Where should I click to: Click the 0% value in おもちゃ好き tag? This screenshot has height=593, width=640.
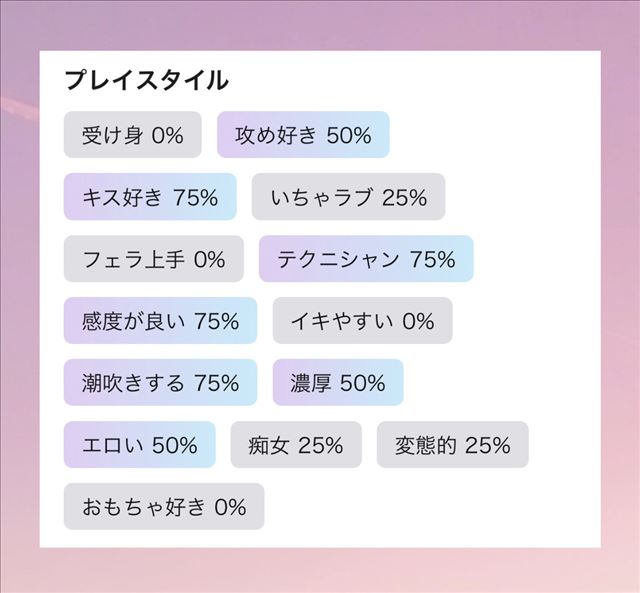[230, 507]
